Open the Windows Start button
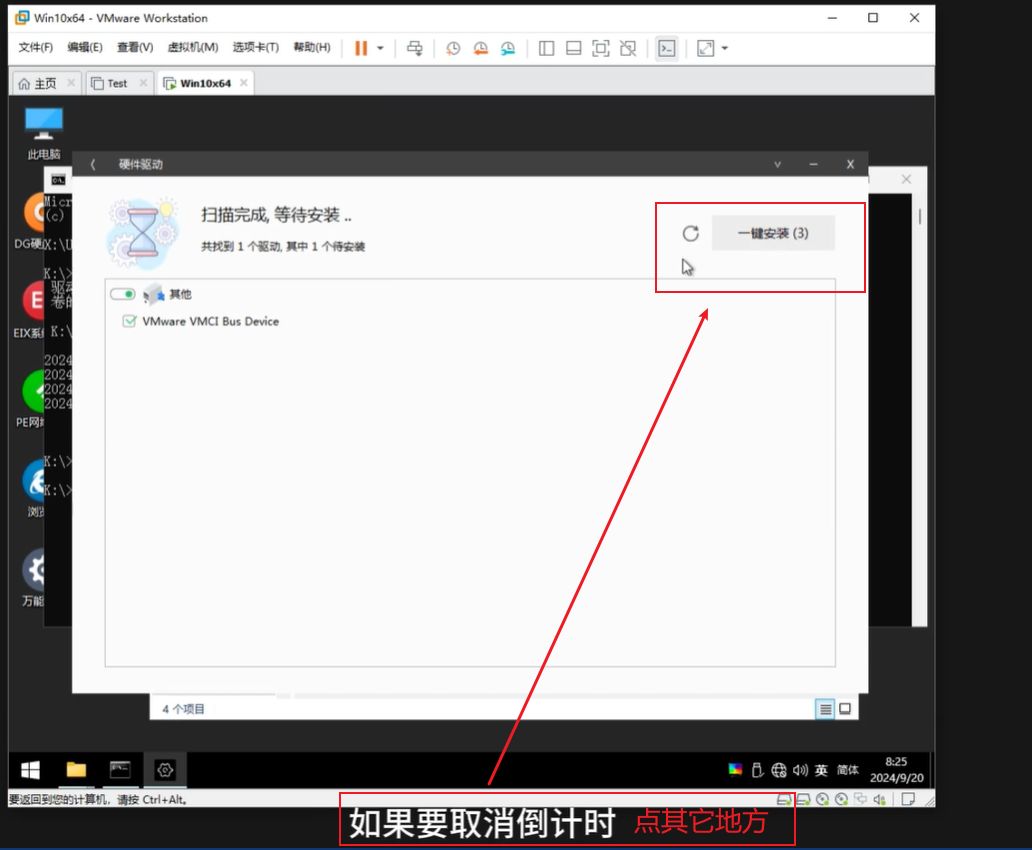1032x850 pixels. coord(31,769)
